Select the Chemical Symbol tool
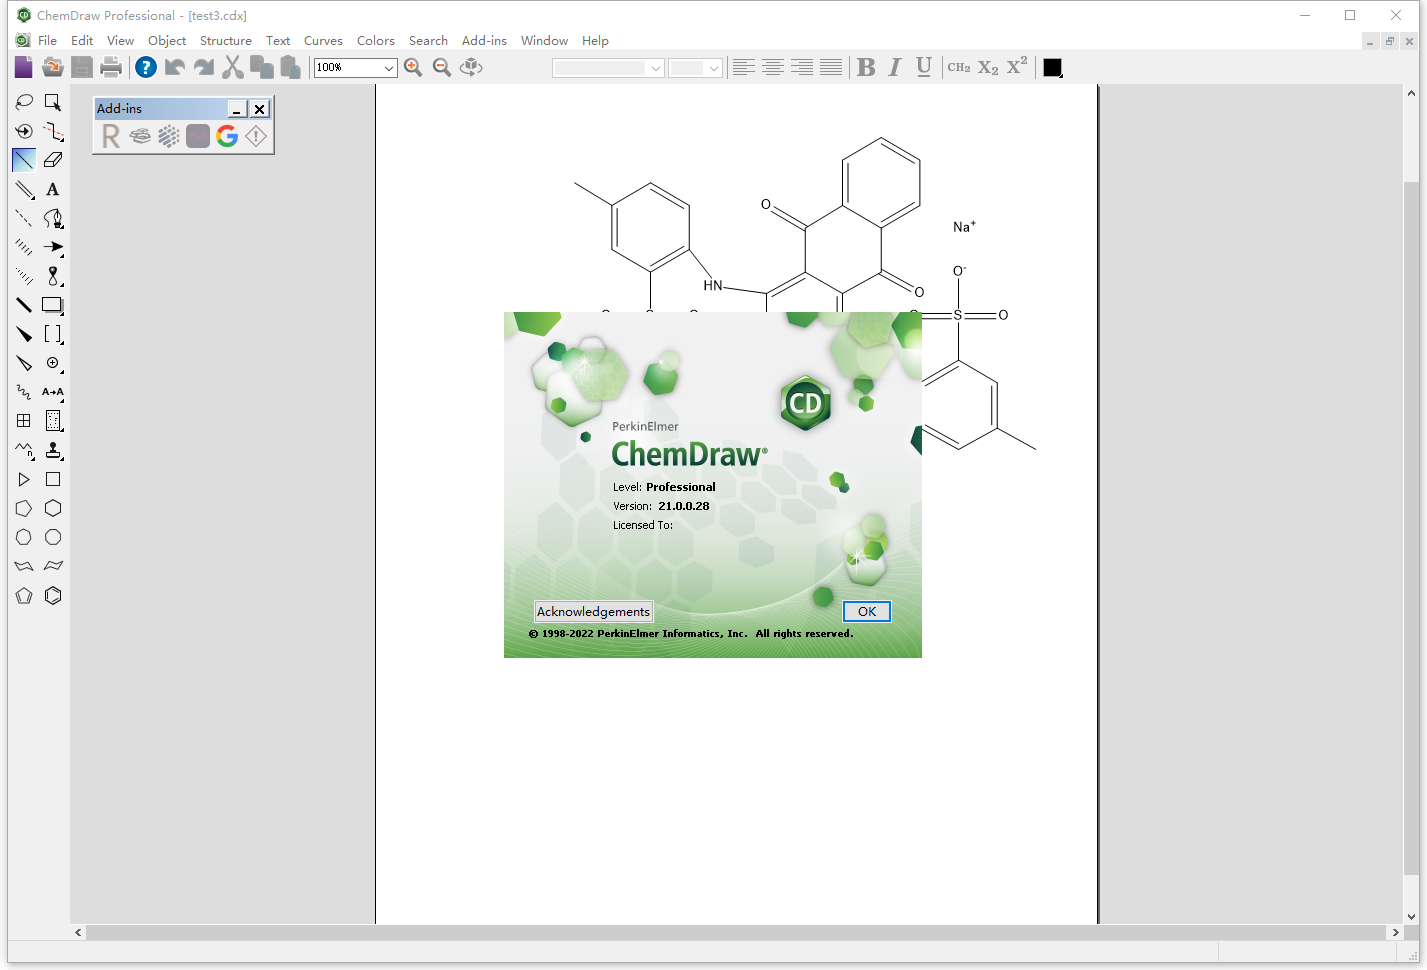1427x970 pixels. [53, 363]
